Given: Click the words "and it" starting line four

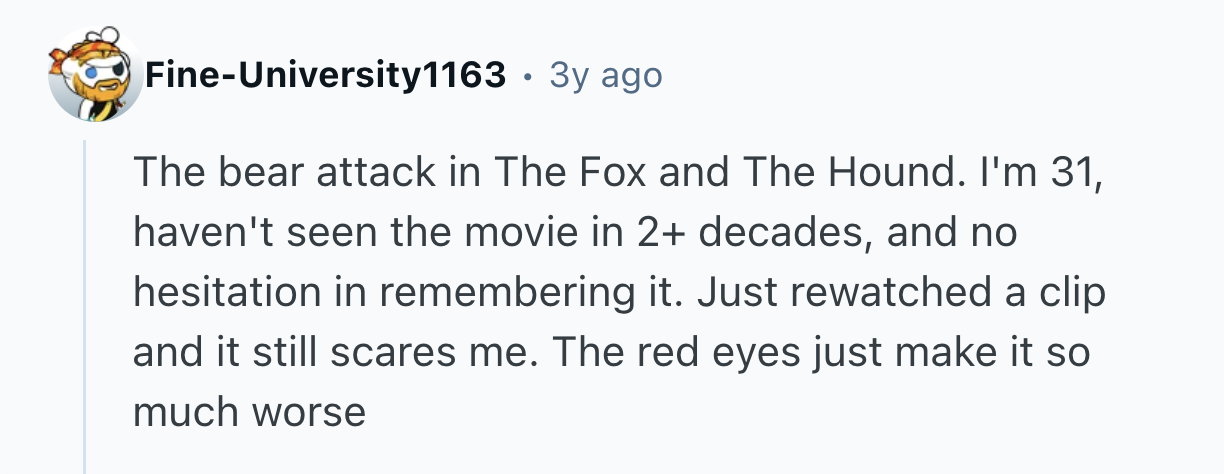Looking at the screenshot, I should pos(193,352).
